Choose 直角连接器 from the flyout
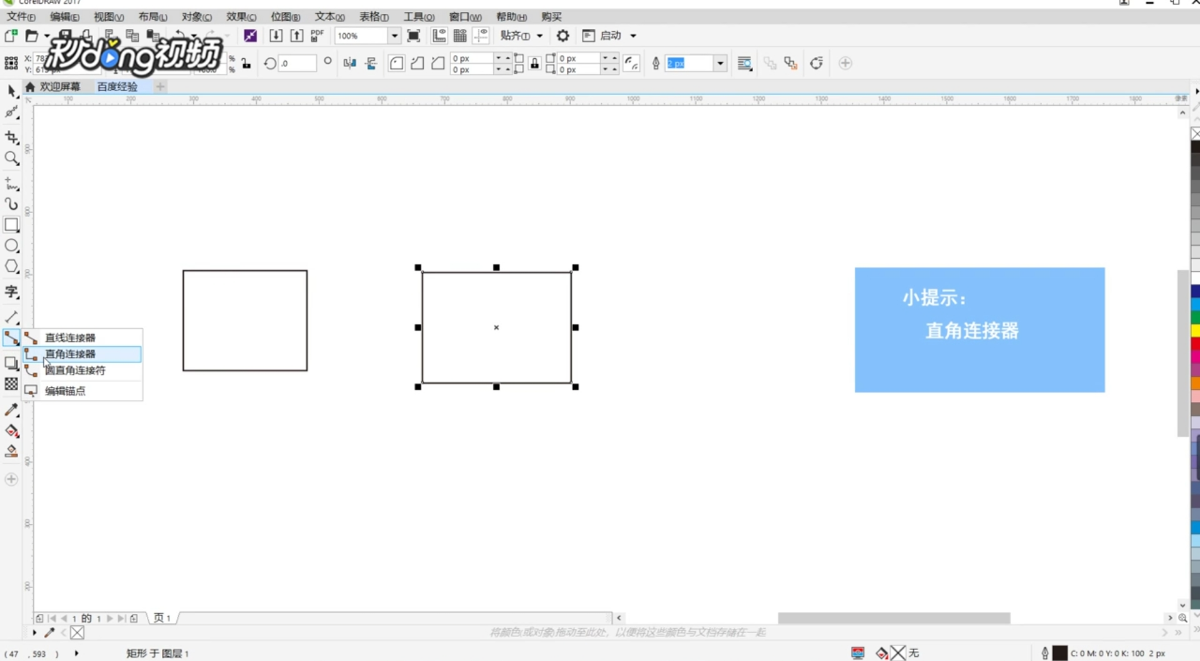The height and width of the screenshot is (661, 1200). pyautogui.click(x=82, y=354)
